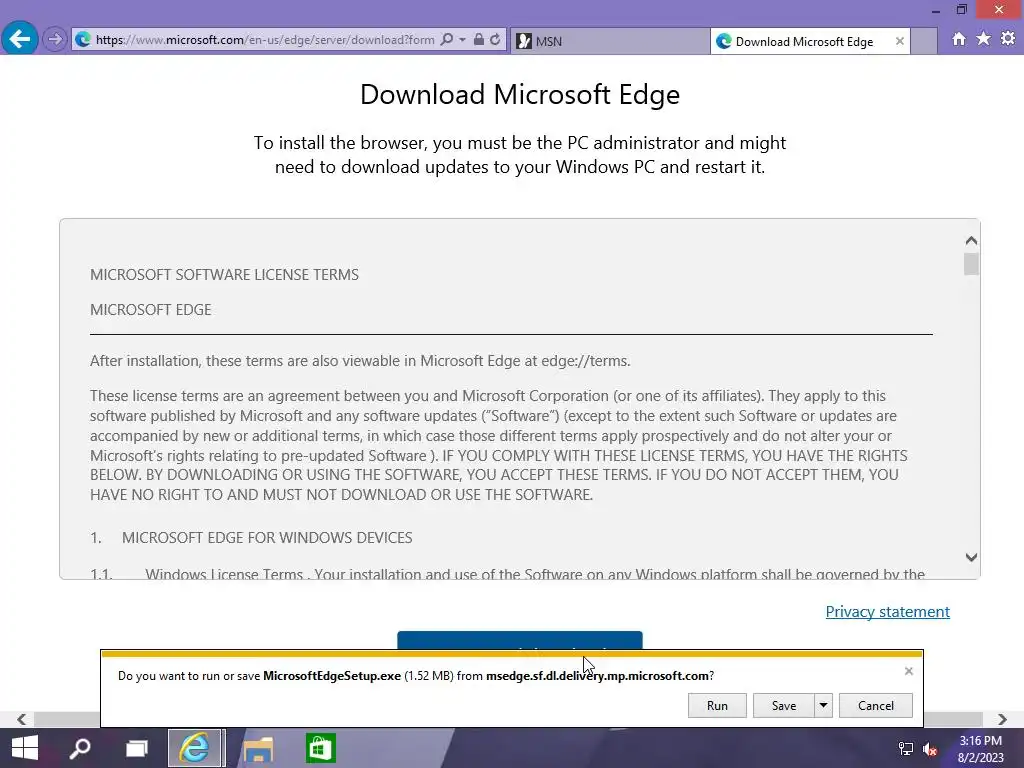Close the Download Microsoft Edge tab
This screenshot has width=1024, height=768.
click(x=900, y=41)
